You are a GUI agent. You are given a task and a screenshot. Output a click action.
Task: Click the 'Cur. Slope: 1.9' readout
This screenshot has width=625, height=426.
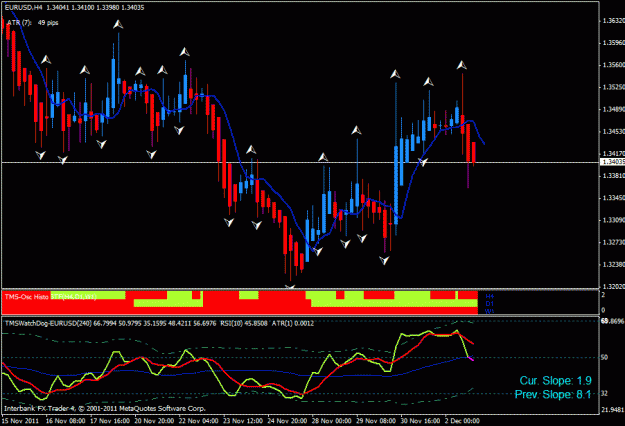[556, 381]
